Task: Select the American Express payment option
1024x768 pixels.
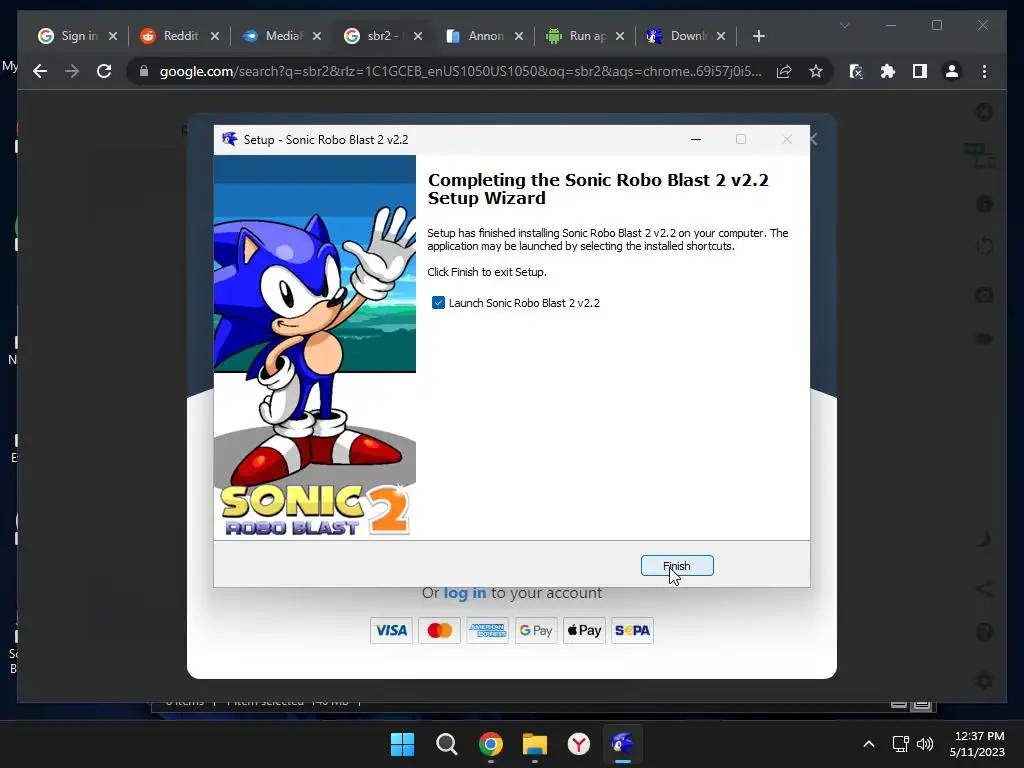Action: pos(488,630)
